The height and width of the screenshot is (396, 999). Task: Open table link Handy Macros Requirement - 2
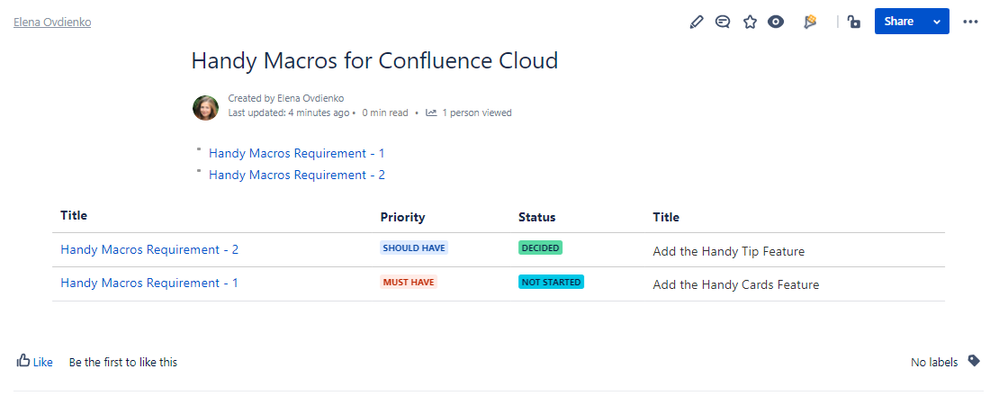pos(149,250)
